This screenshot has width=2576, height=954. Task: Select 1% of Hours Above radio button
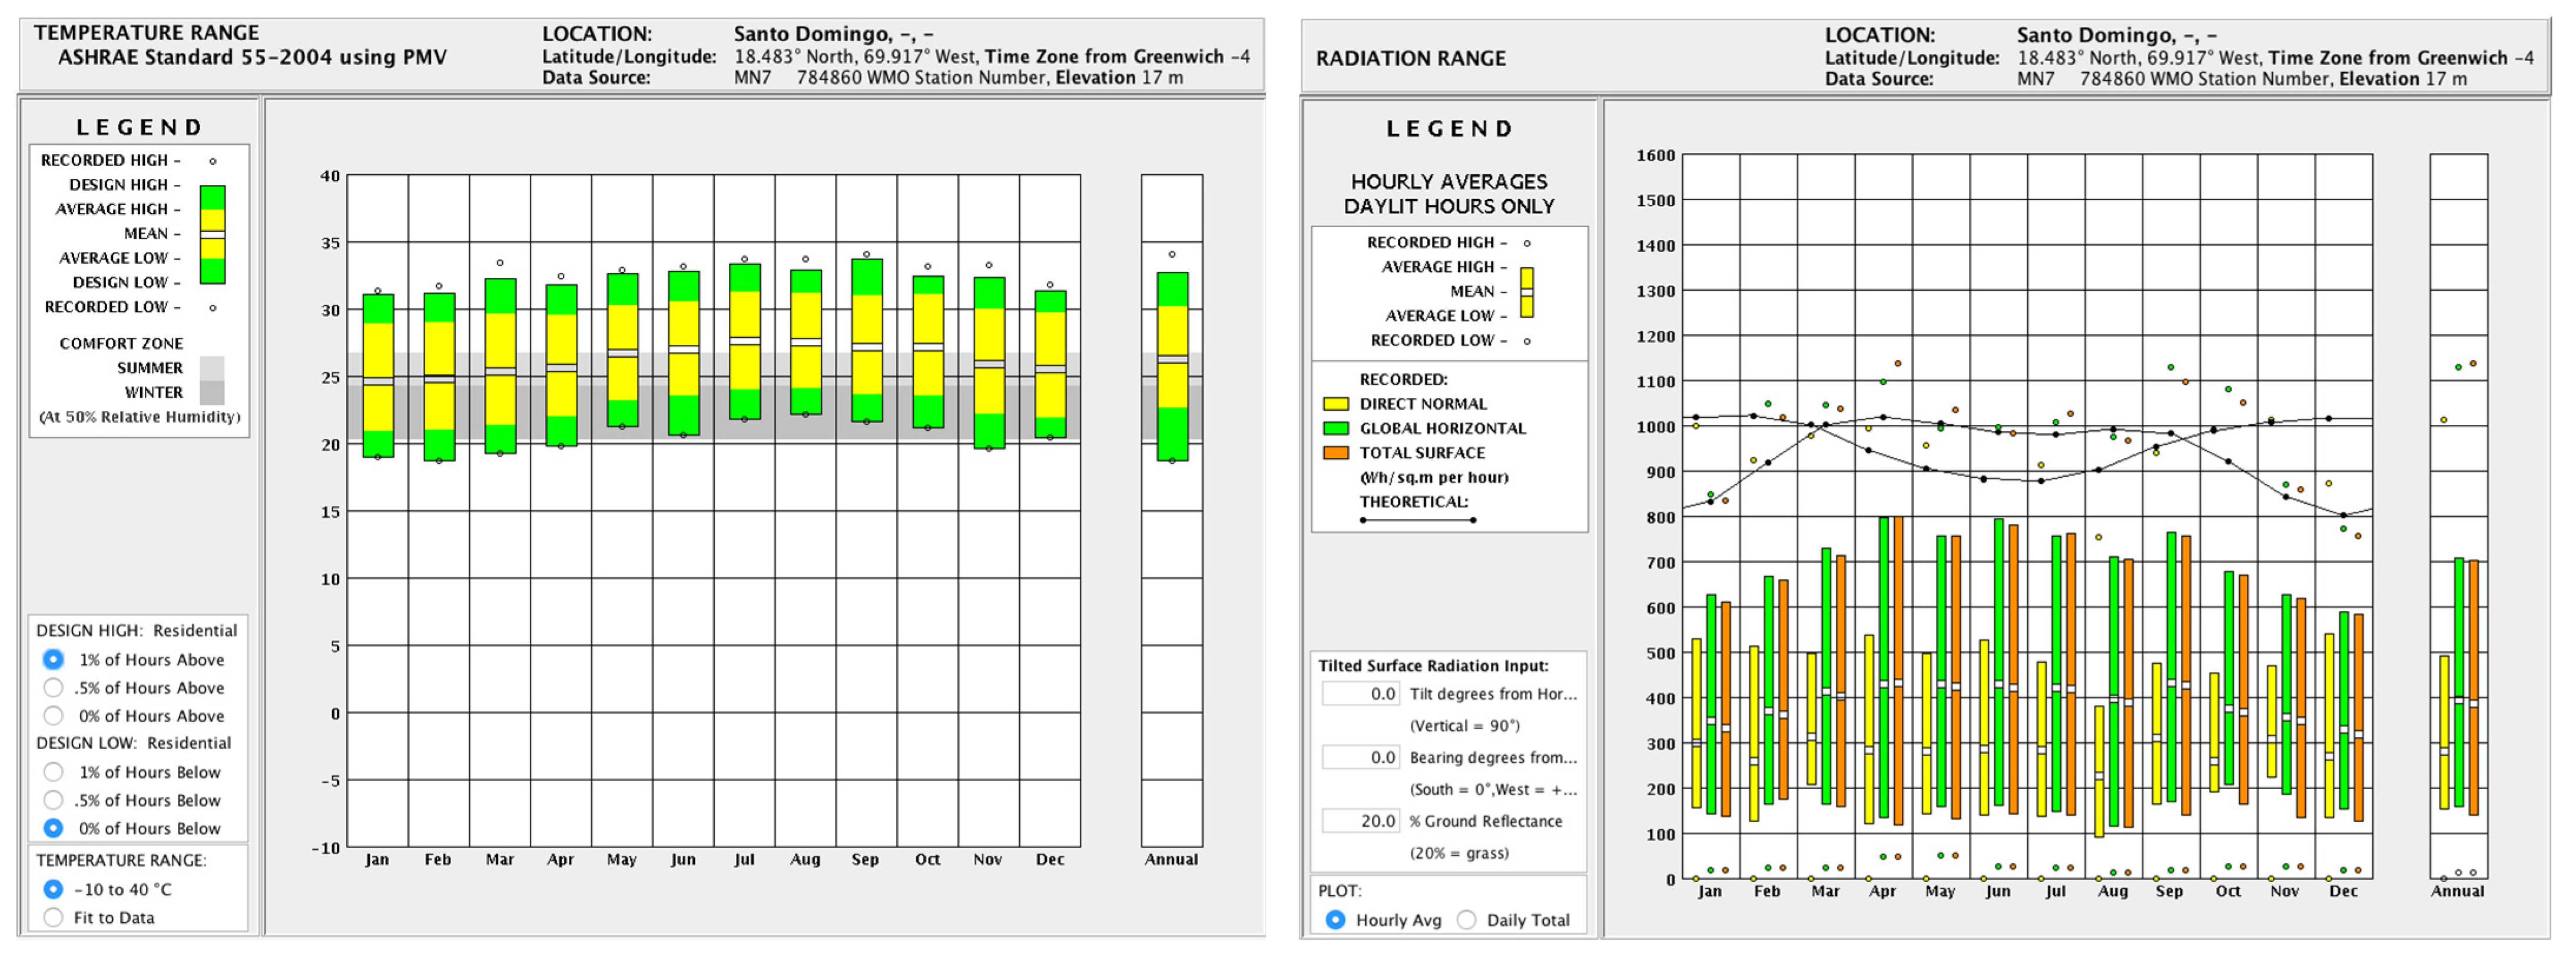click(54, 659)
